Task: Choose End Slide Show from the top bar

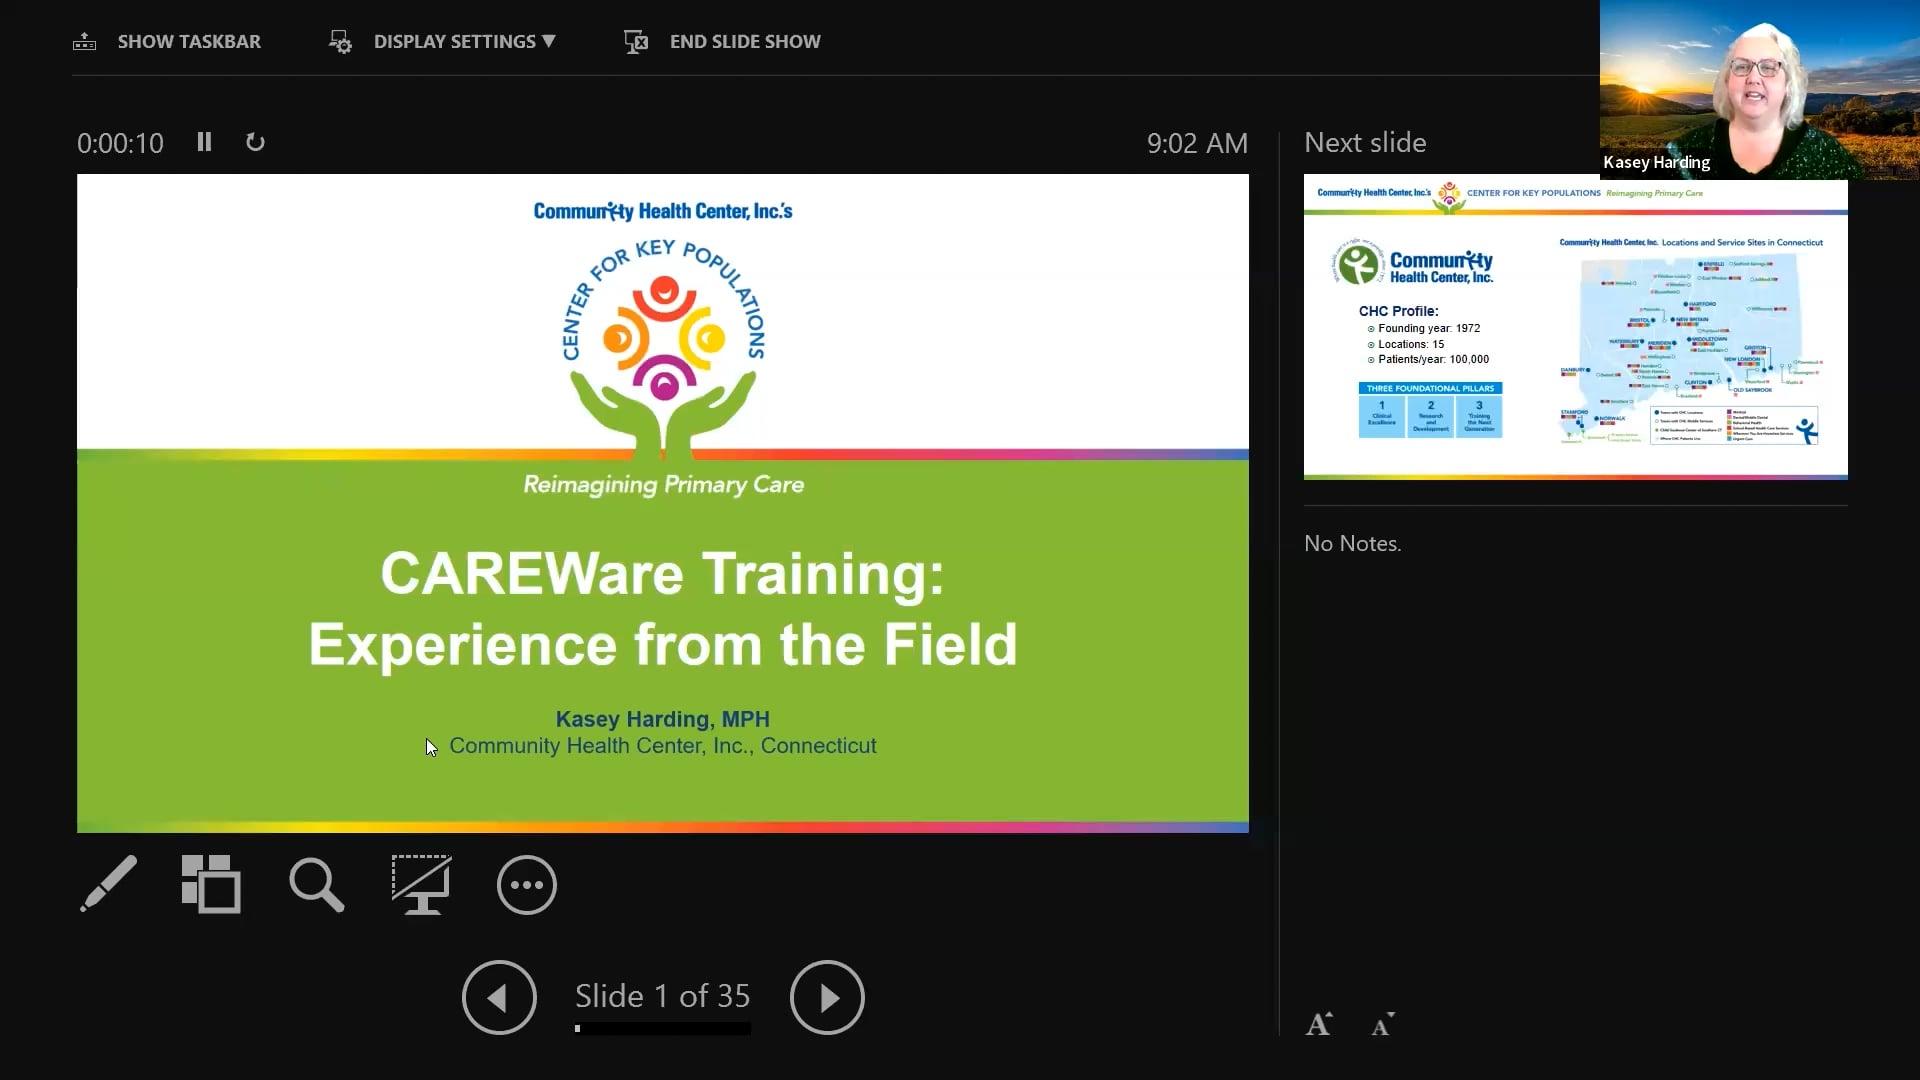Action: click(745, 41)
